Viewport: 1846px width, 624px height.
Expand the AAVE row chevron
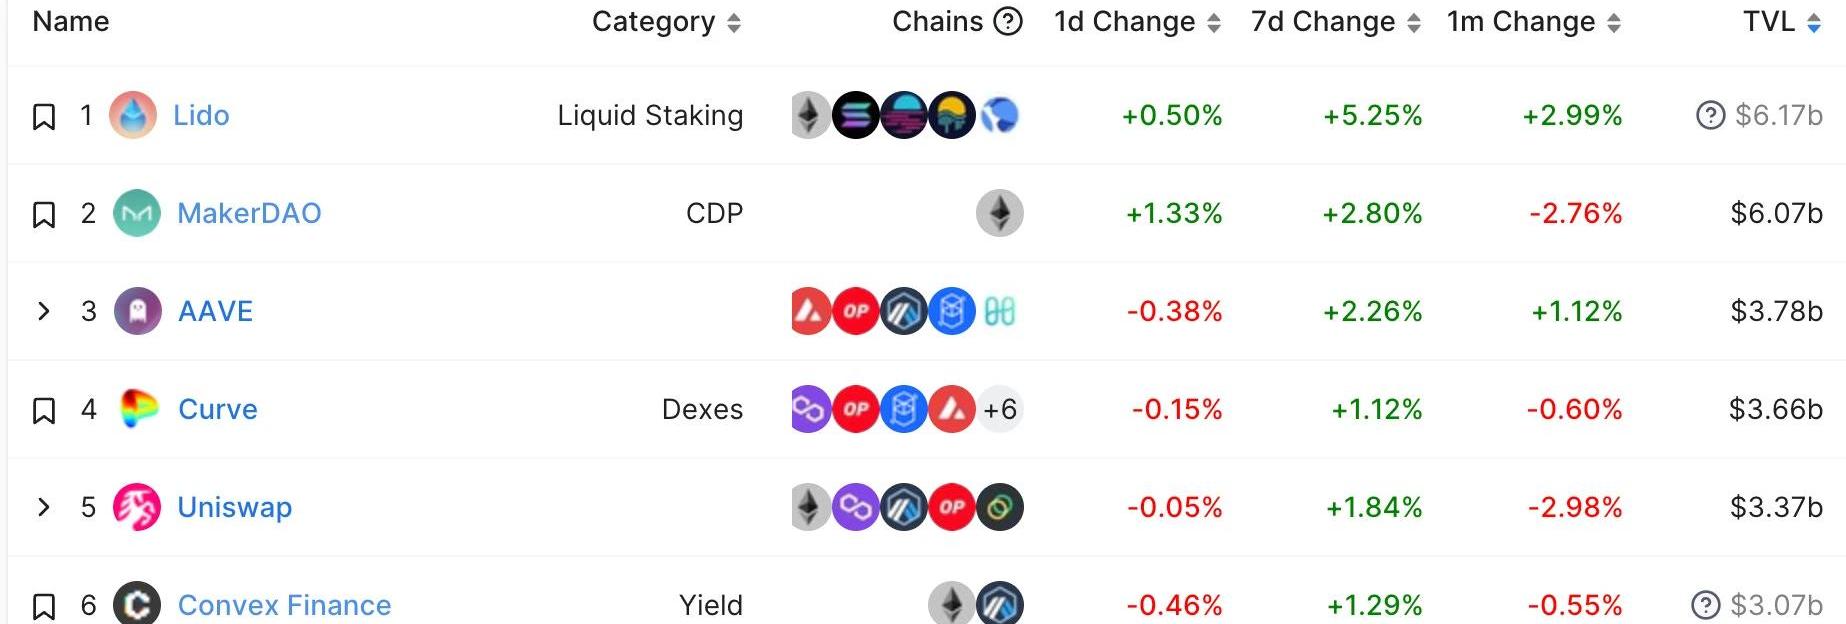43,311
